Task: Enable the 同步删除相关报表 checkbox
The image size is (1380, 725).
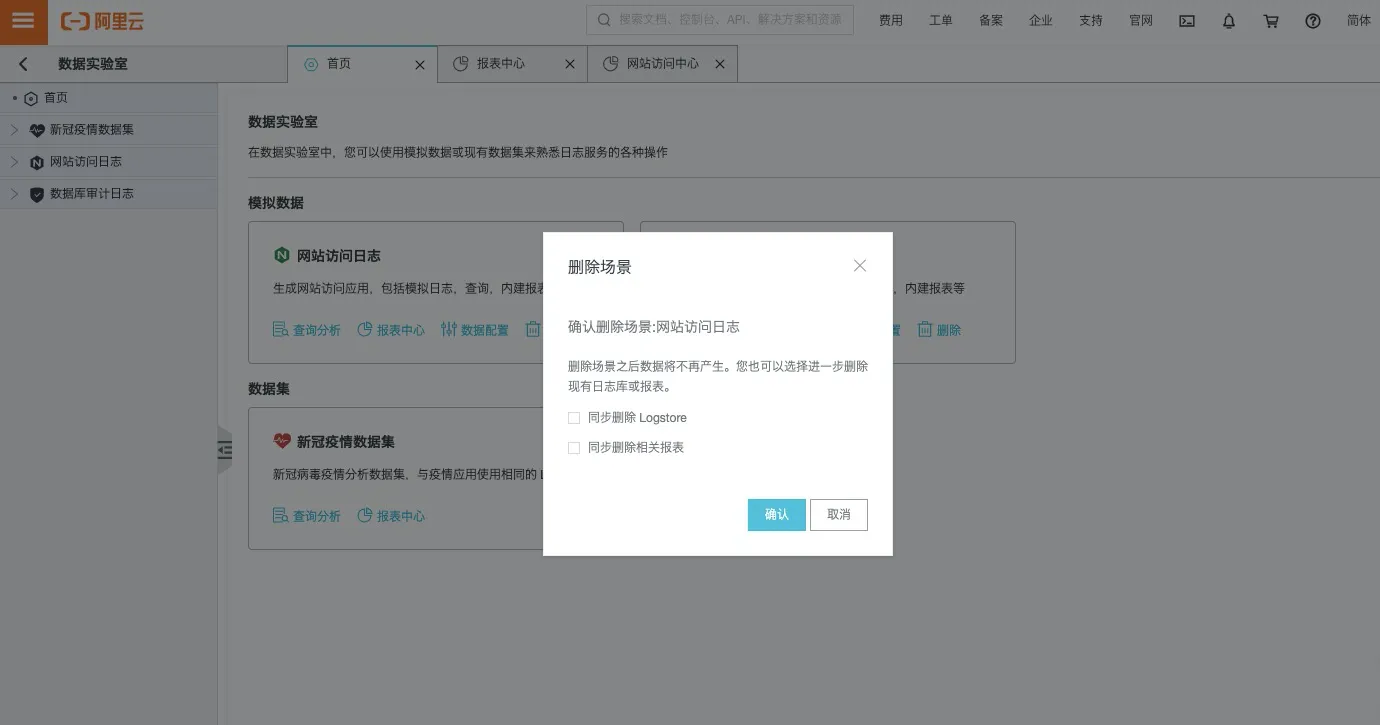Action: pos(574,448)
